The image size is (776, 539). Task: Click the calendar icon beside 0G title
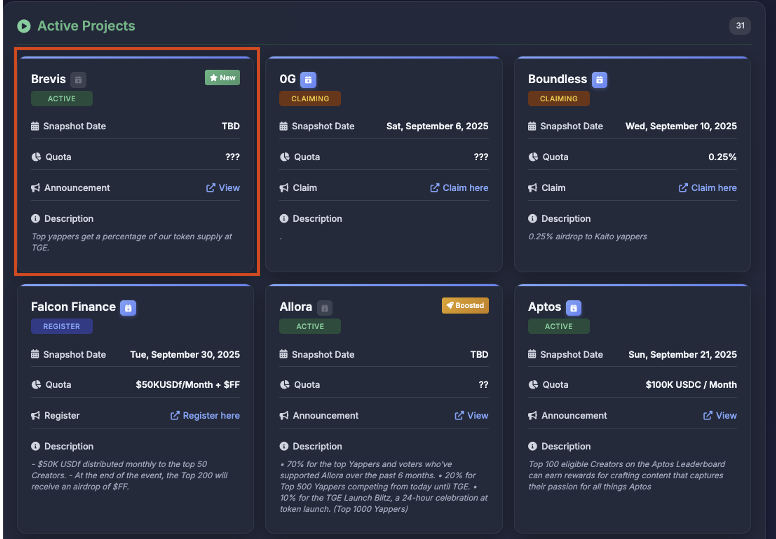coord(308,80)
